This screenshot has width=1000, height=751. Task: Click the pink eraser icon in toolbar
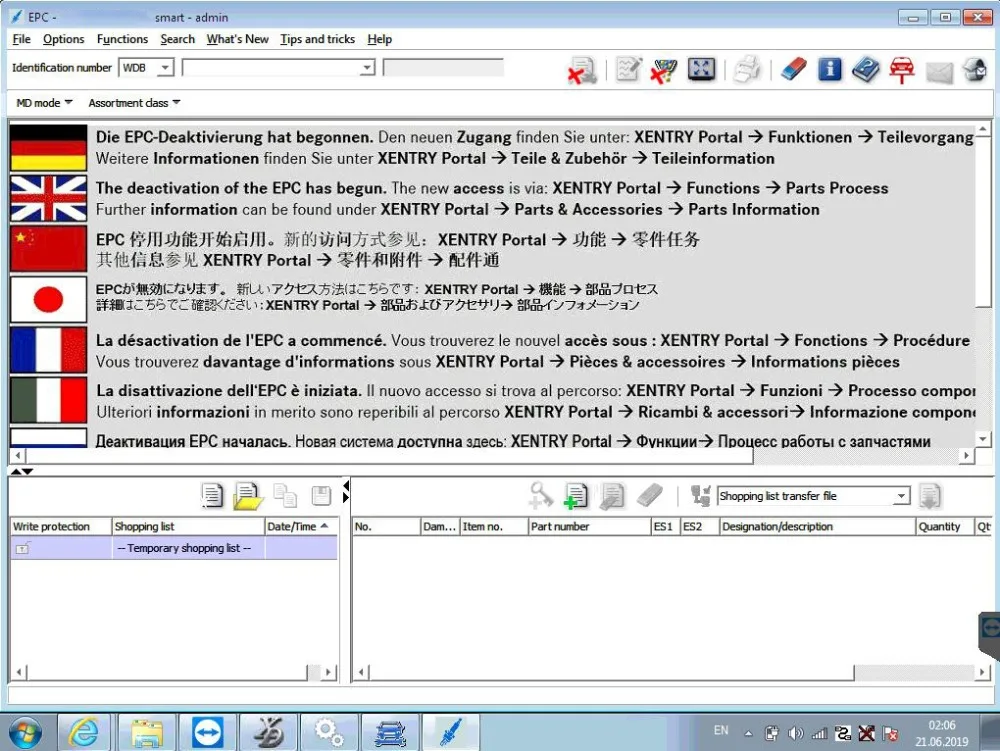coord(793,69)
